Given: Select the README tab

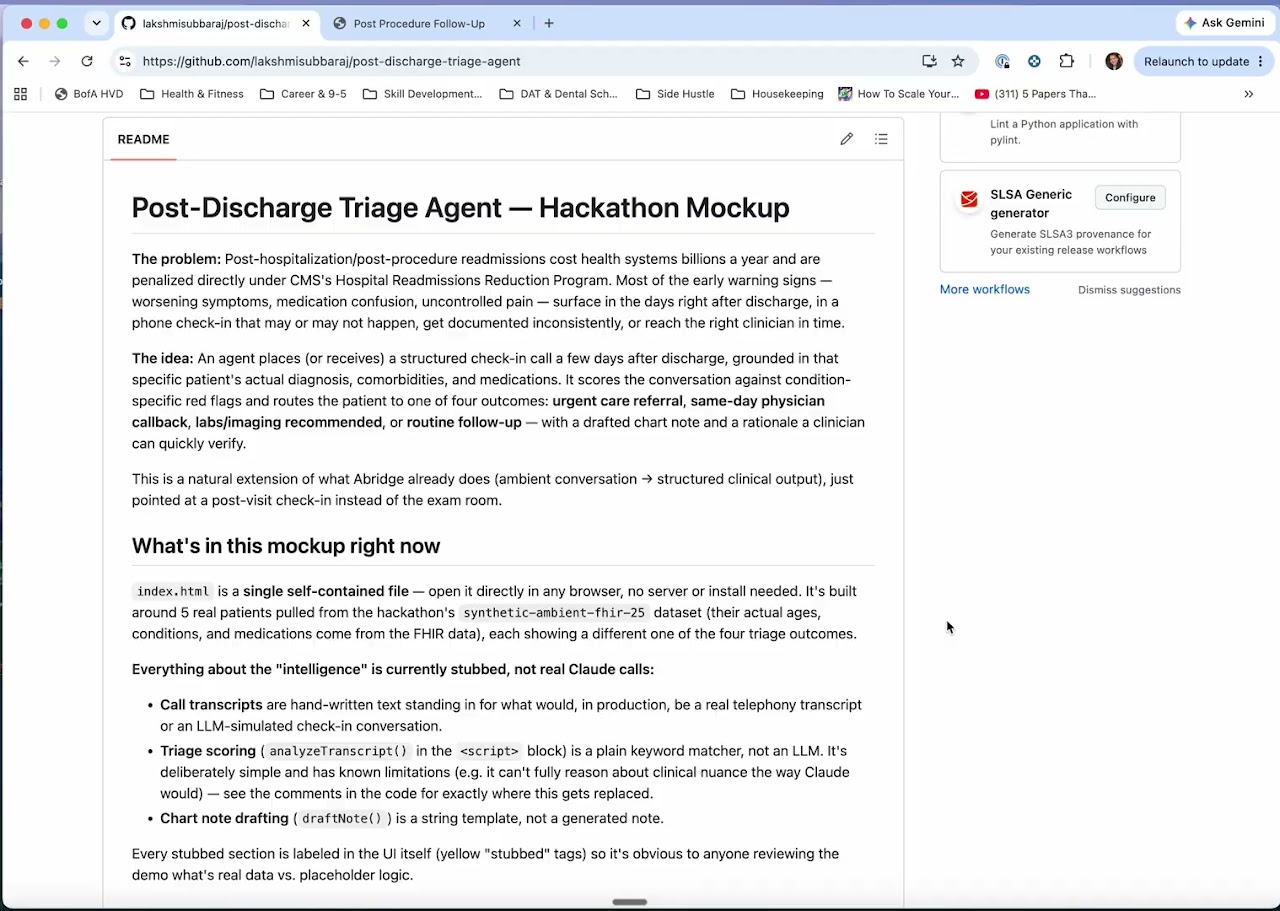Looking at the screenshot, I should [x=143, y=139].
